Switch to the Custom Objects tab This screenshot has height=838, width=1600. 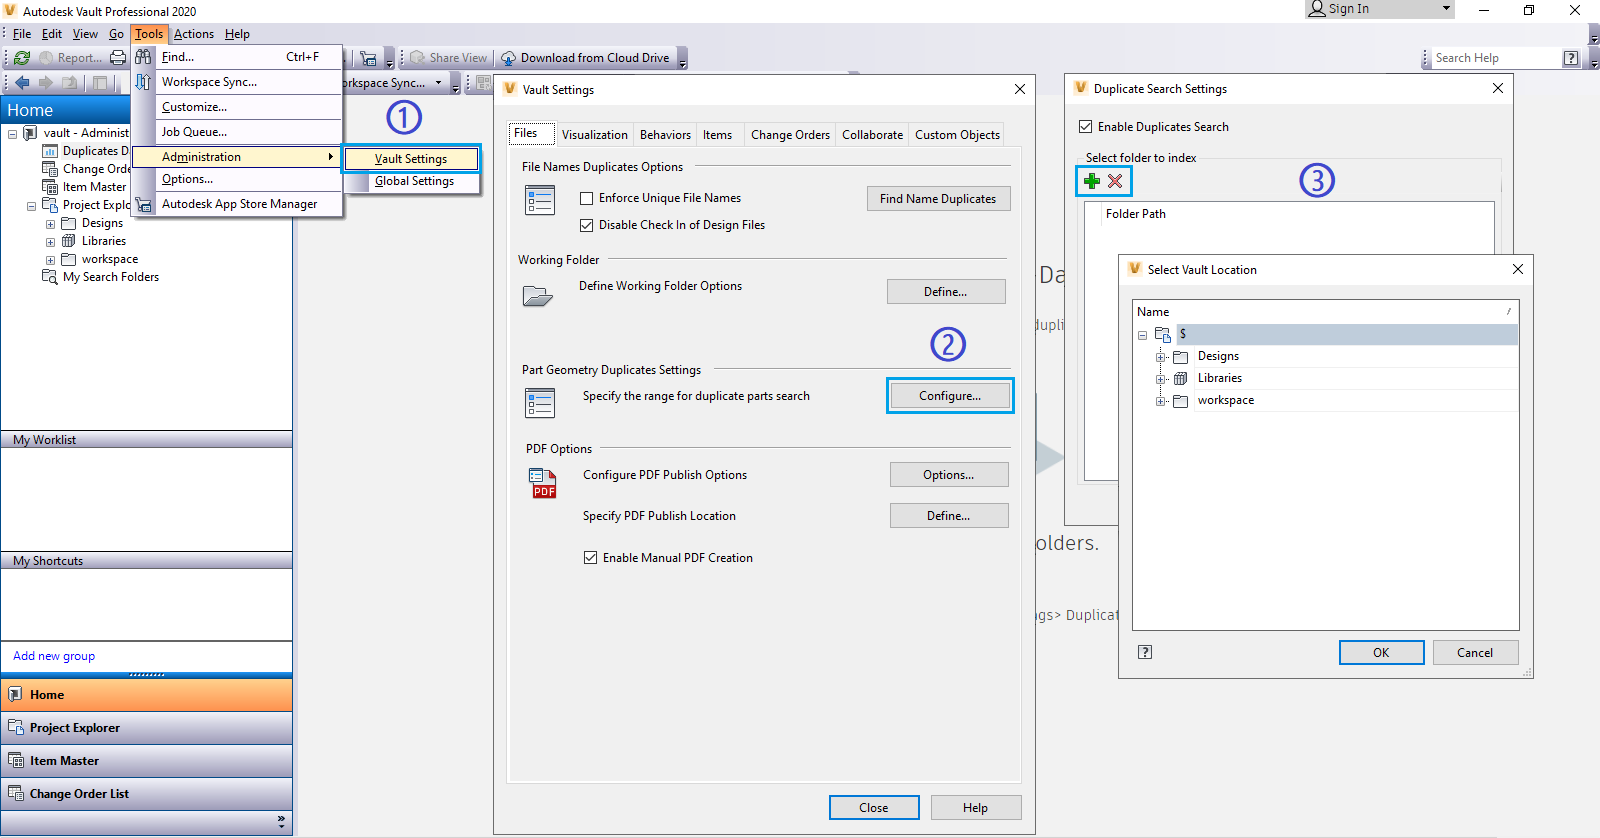pos(957,135)
